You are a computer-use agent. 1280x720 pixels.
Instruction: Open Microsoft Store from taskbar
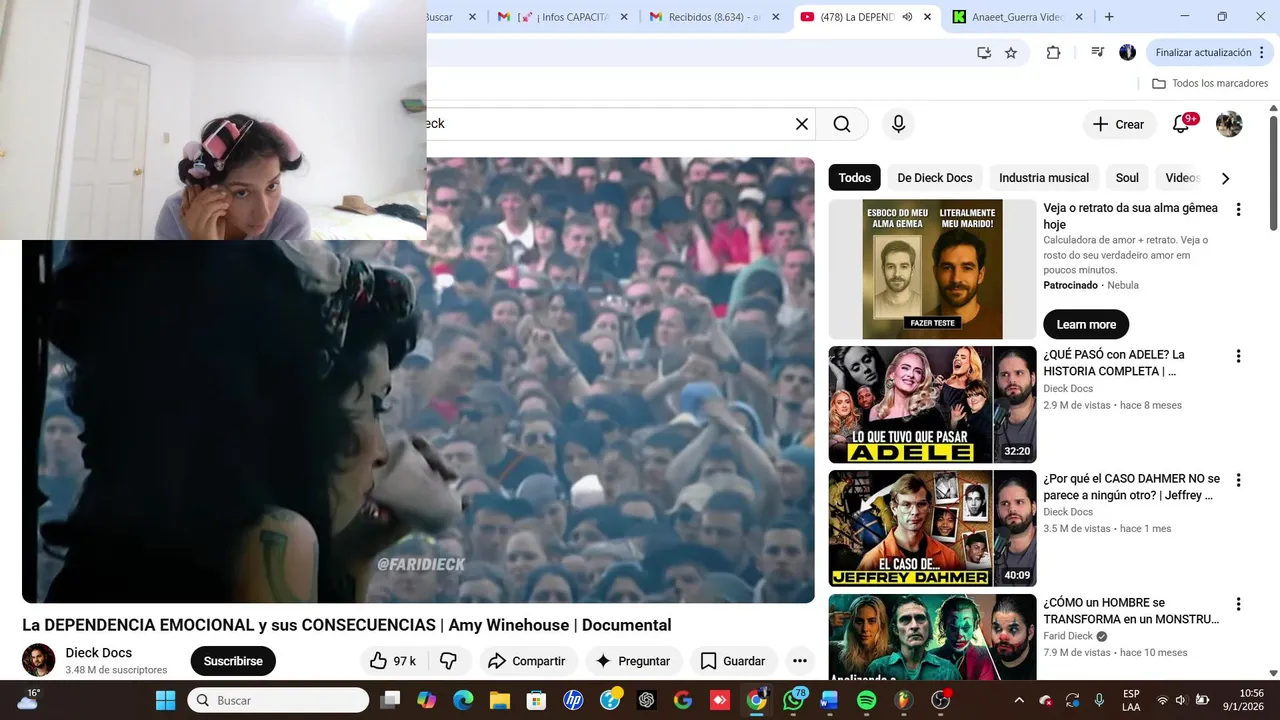pyautogui.click(x=536, y=700)
